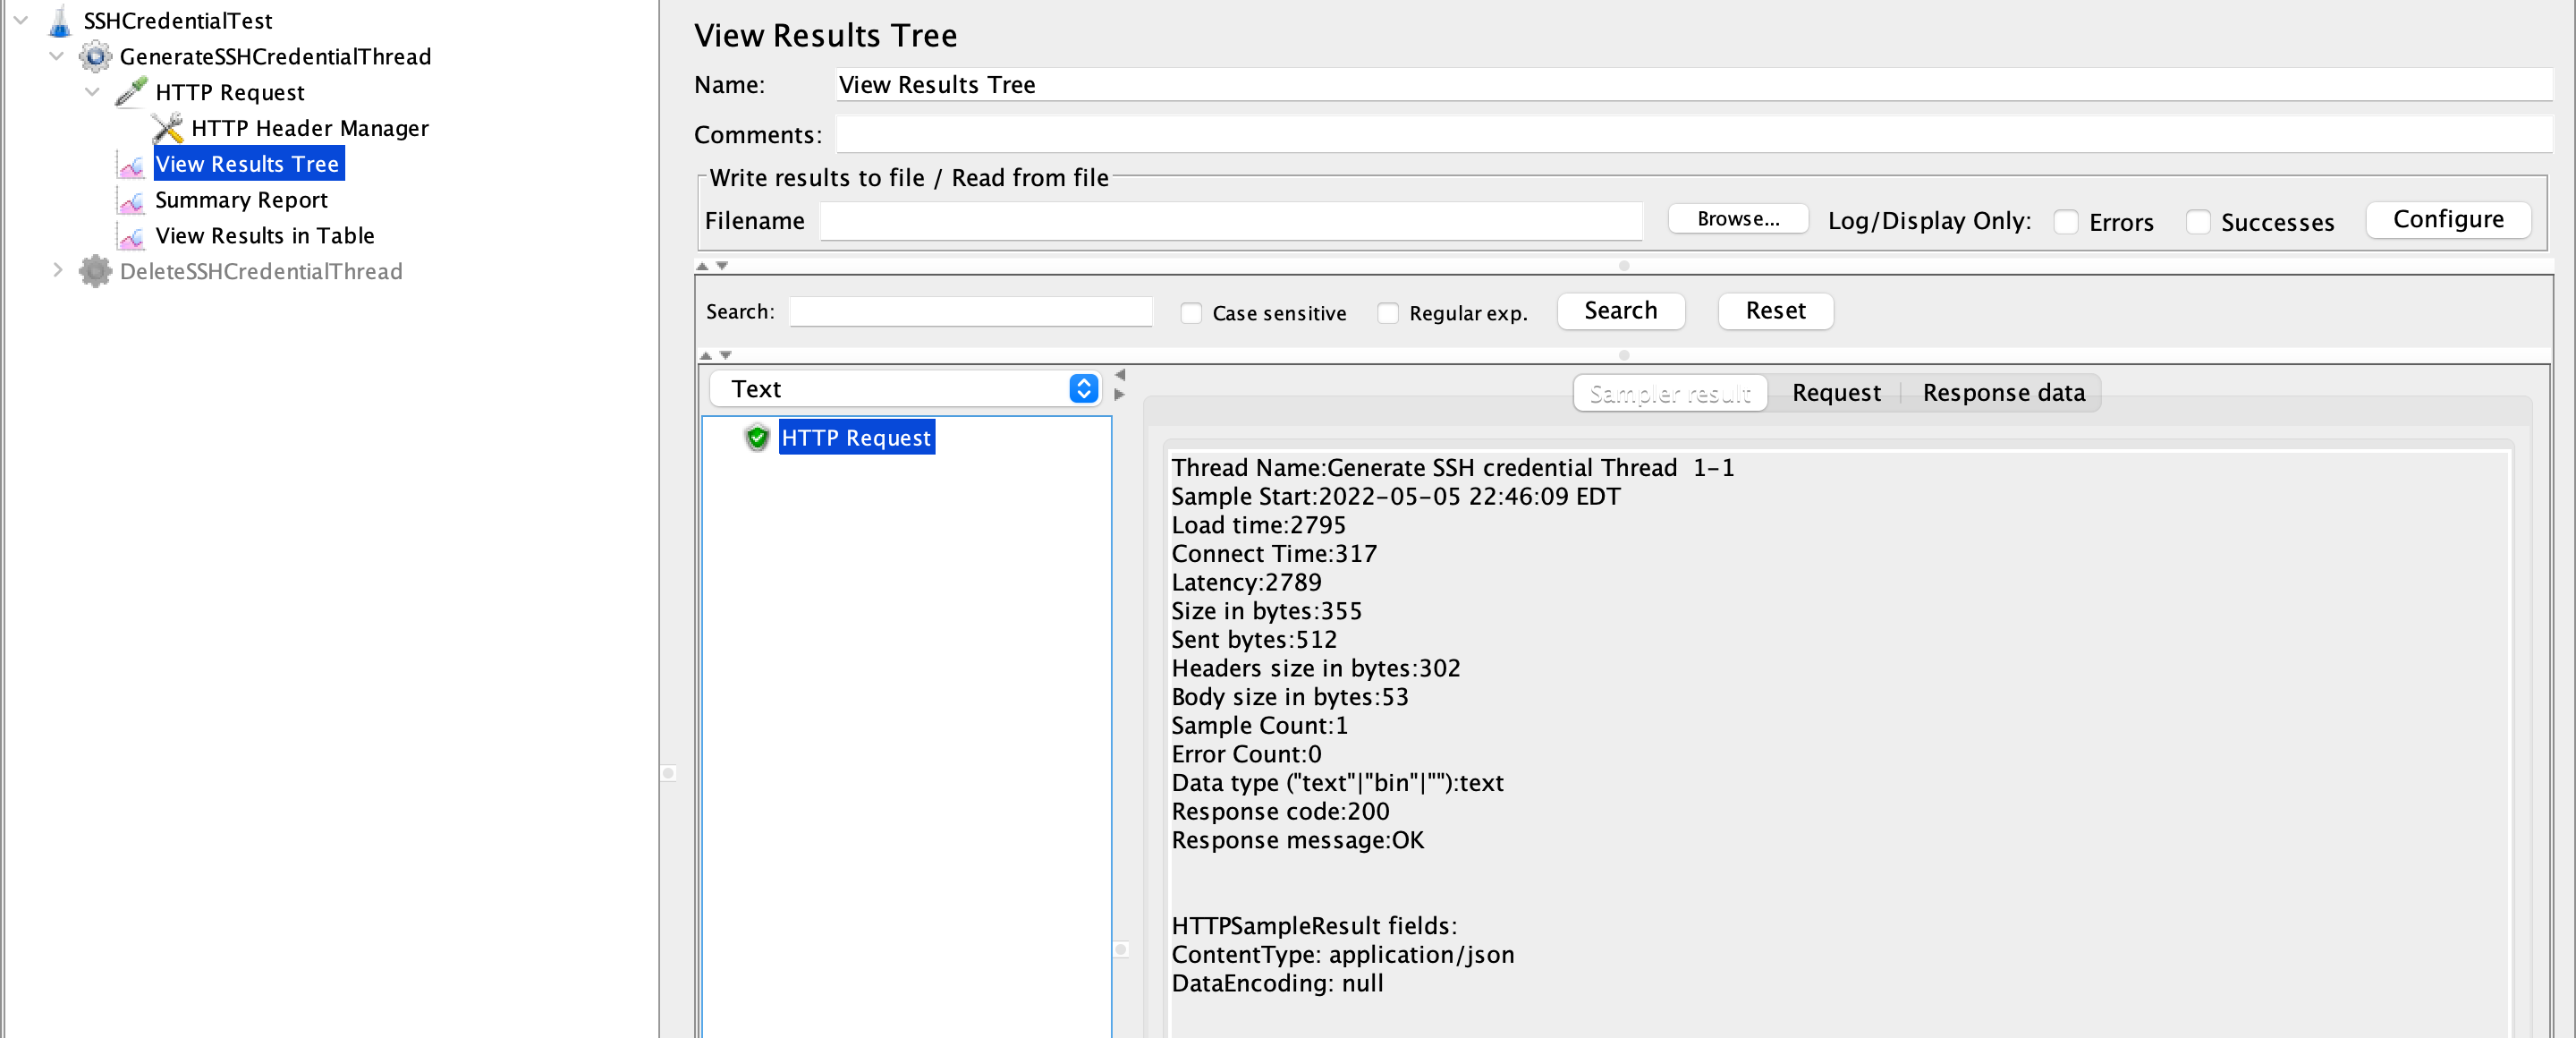
Task: Collapse the GenerateSSHCredentialThread node
Action: 57,56
